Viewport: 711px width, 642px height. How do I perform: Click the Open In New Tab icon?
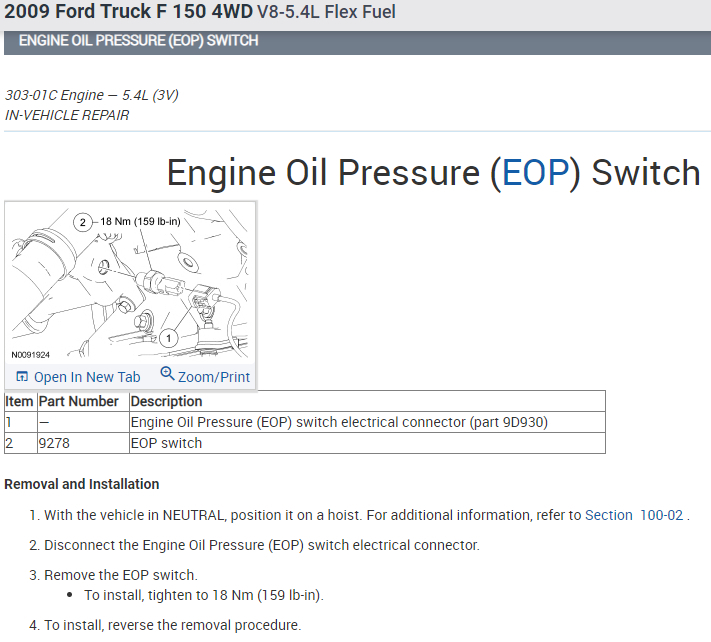[22, 376]
